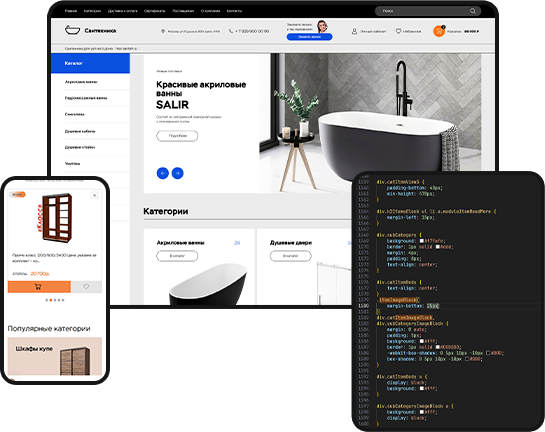Image resolution: width=545 pixels, height=432 pixels.
Task: Click margin-bottom value on line 1580
Action: click(433, 306)
